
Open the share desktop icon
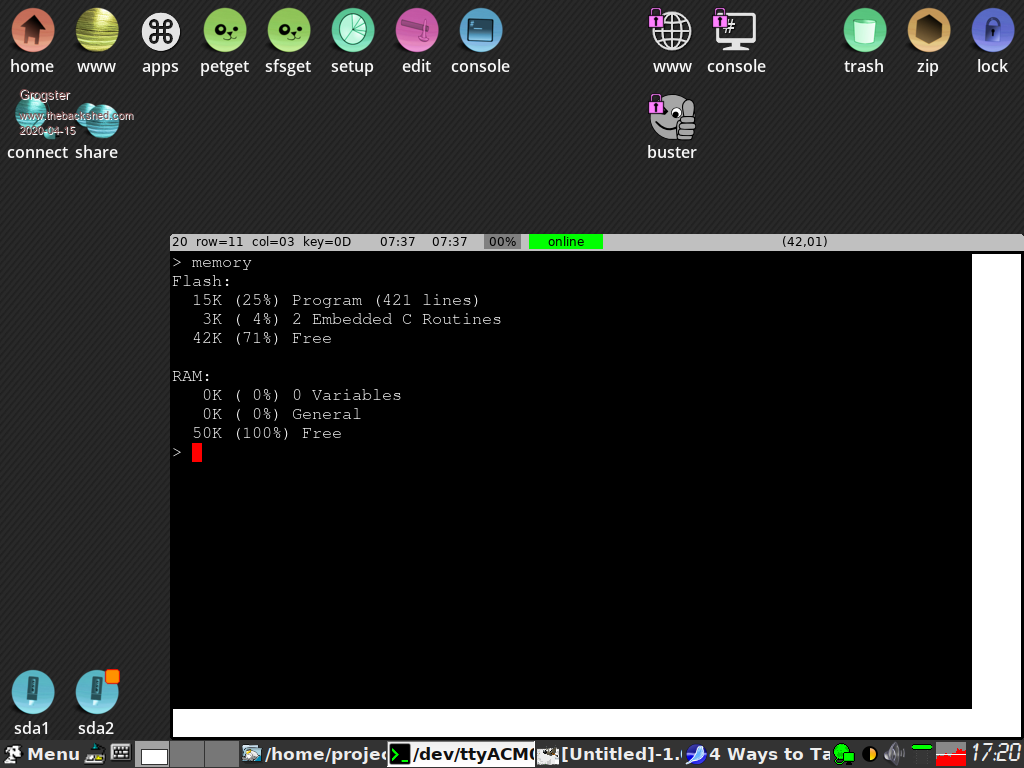click(x=97, y=122)
